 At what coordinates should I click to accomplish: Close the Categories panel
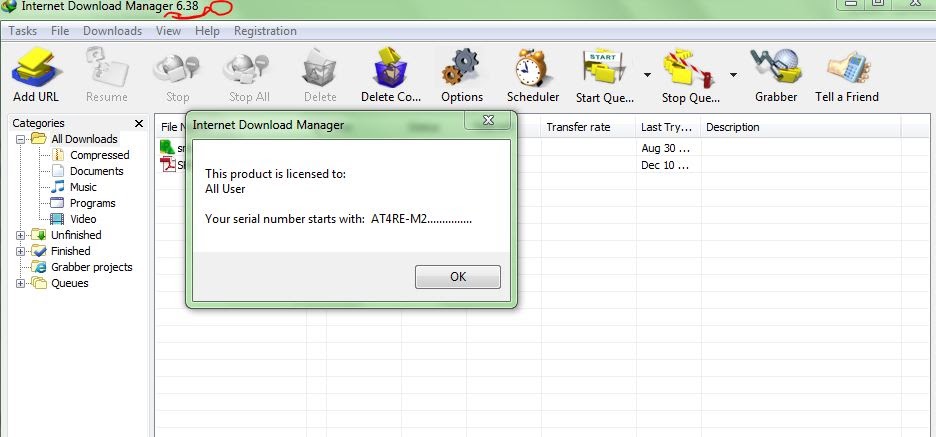[x=139, y=124]
